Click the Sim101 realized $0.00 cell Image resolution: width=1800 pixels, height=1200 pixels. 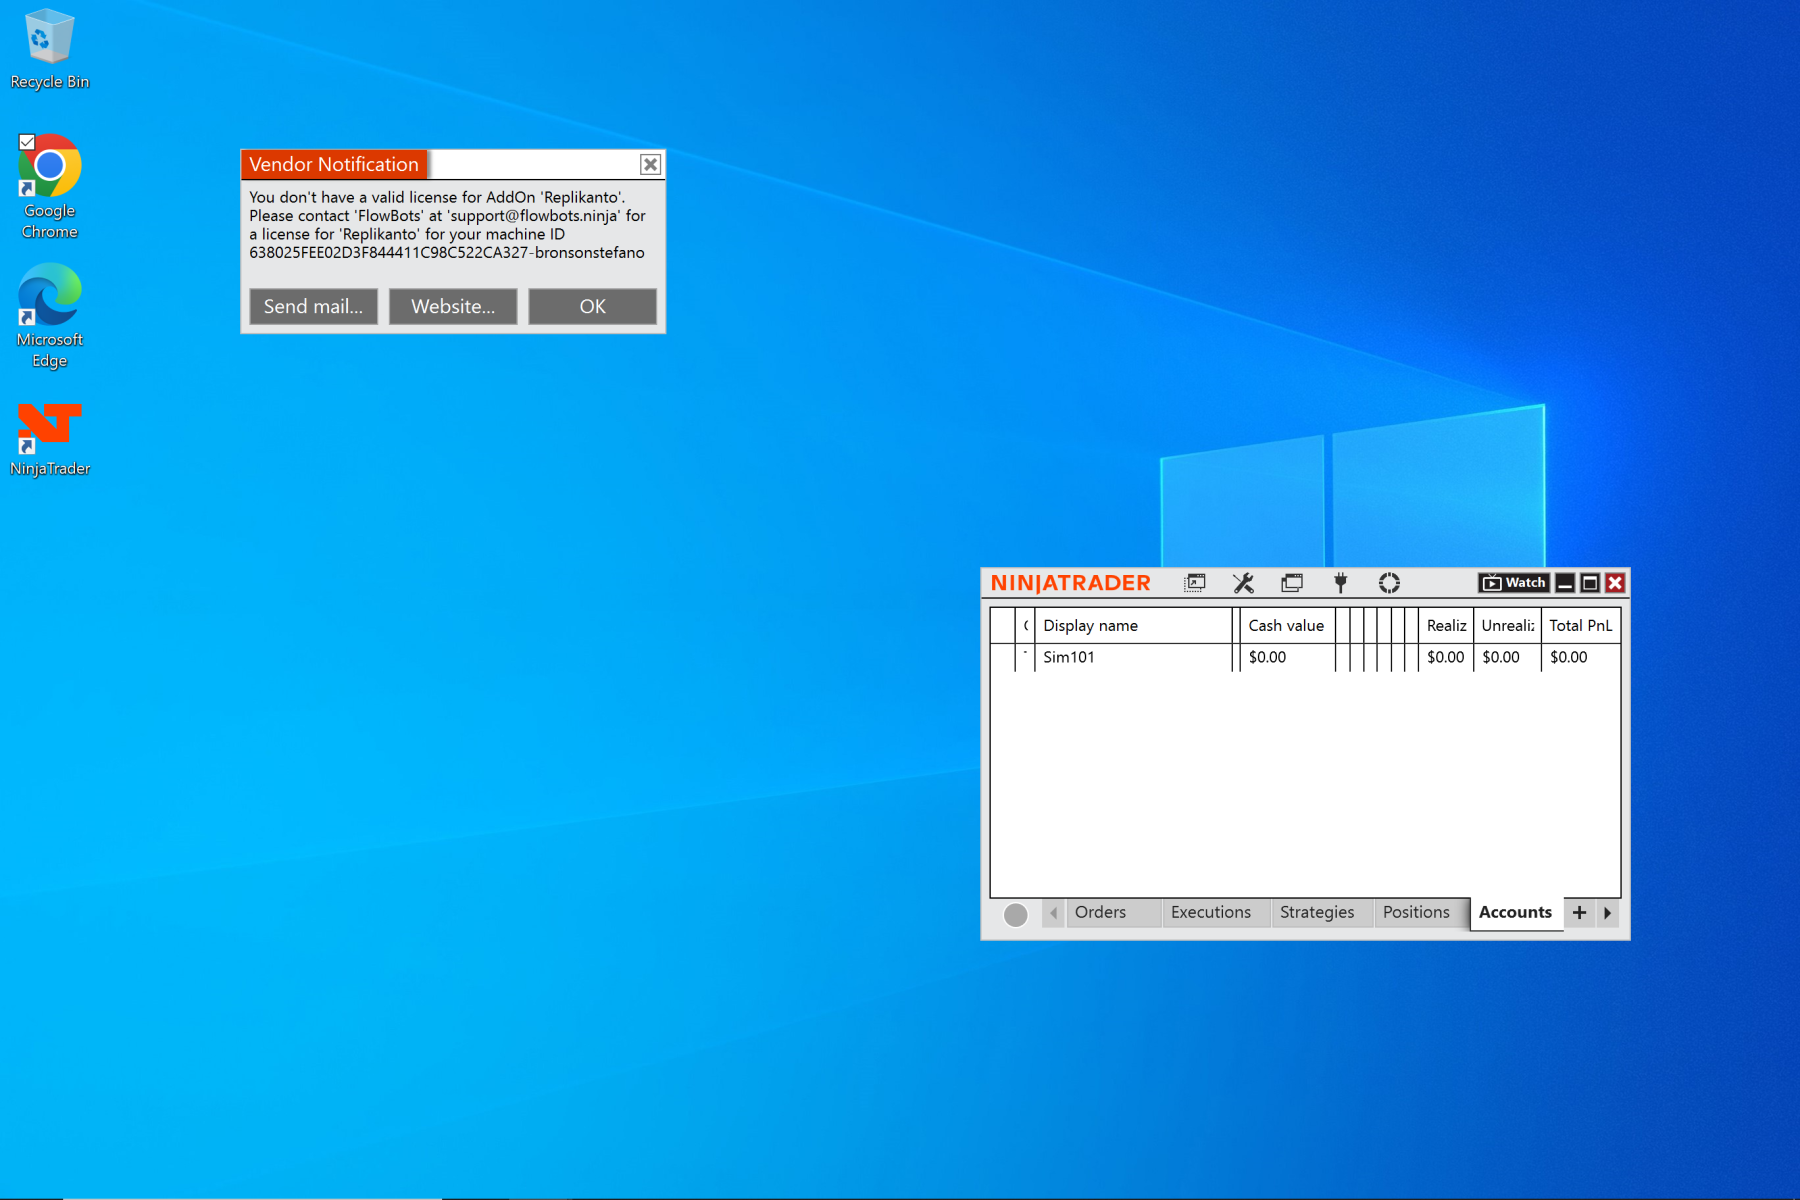(x=1446, y=657)
